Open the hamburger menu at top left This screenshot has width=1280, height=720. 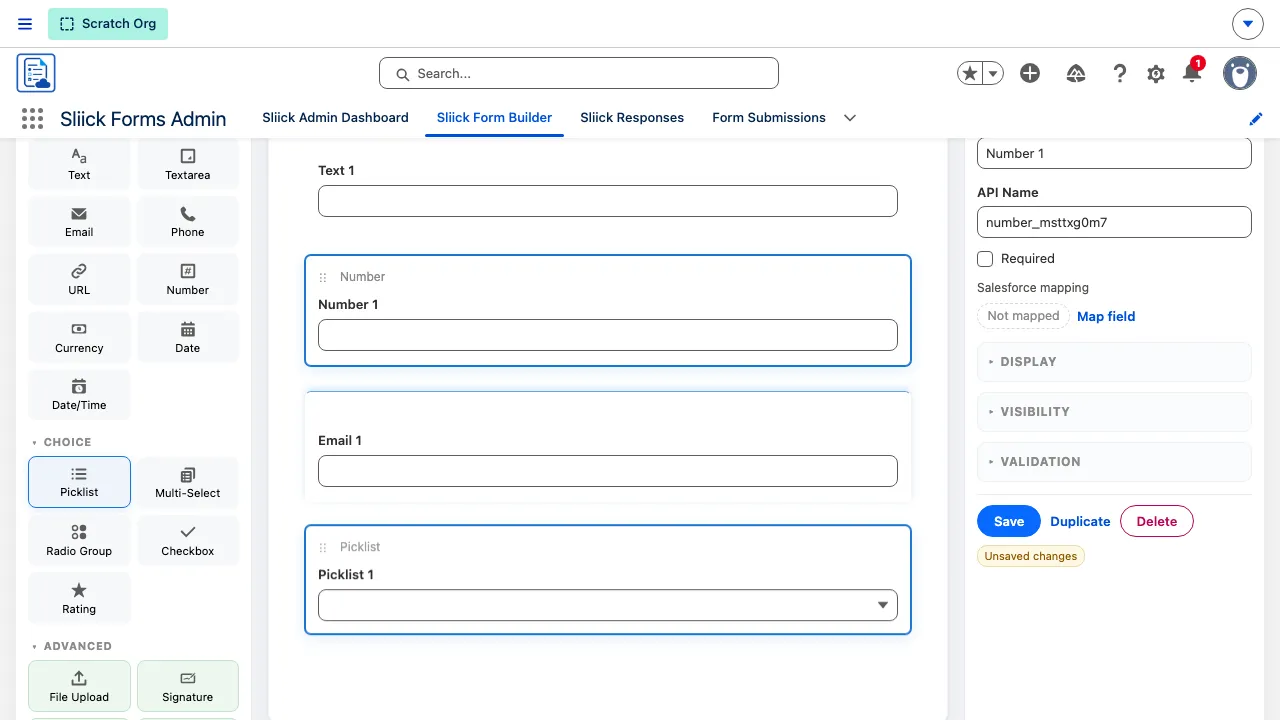(25, 24)
